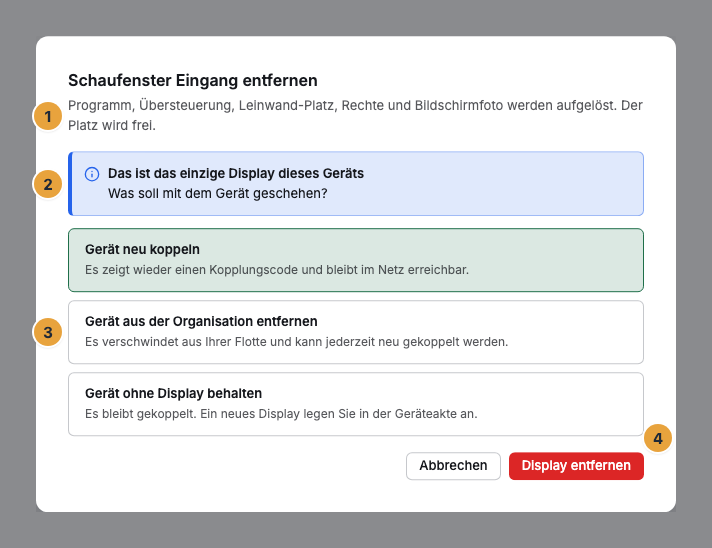Screen dimensions: 712x548
Task: Click the text Das ist das einzige Display dieses Geräts
Action: [x=236, y=173]
